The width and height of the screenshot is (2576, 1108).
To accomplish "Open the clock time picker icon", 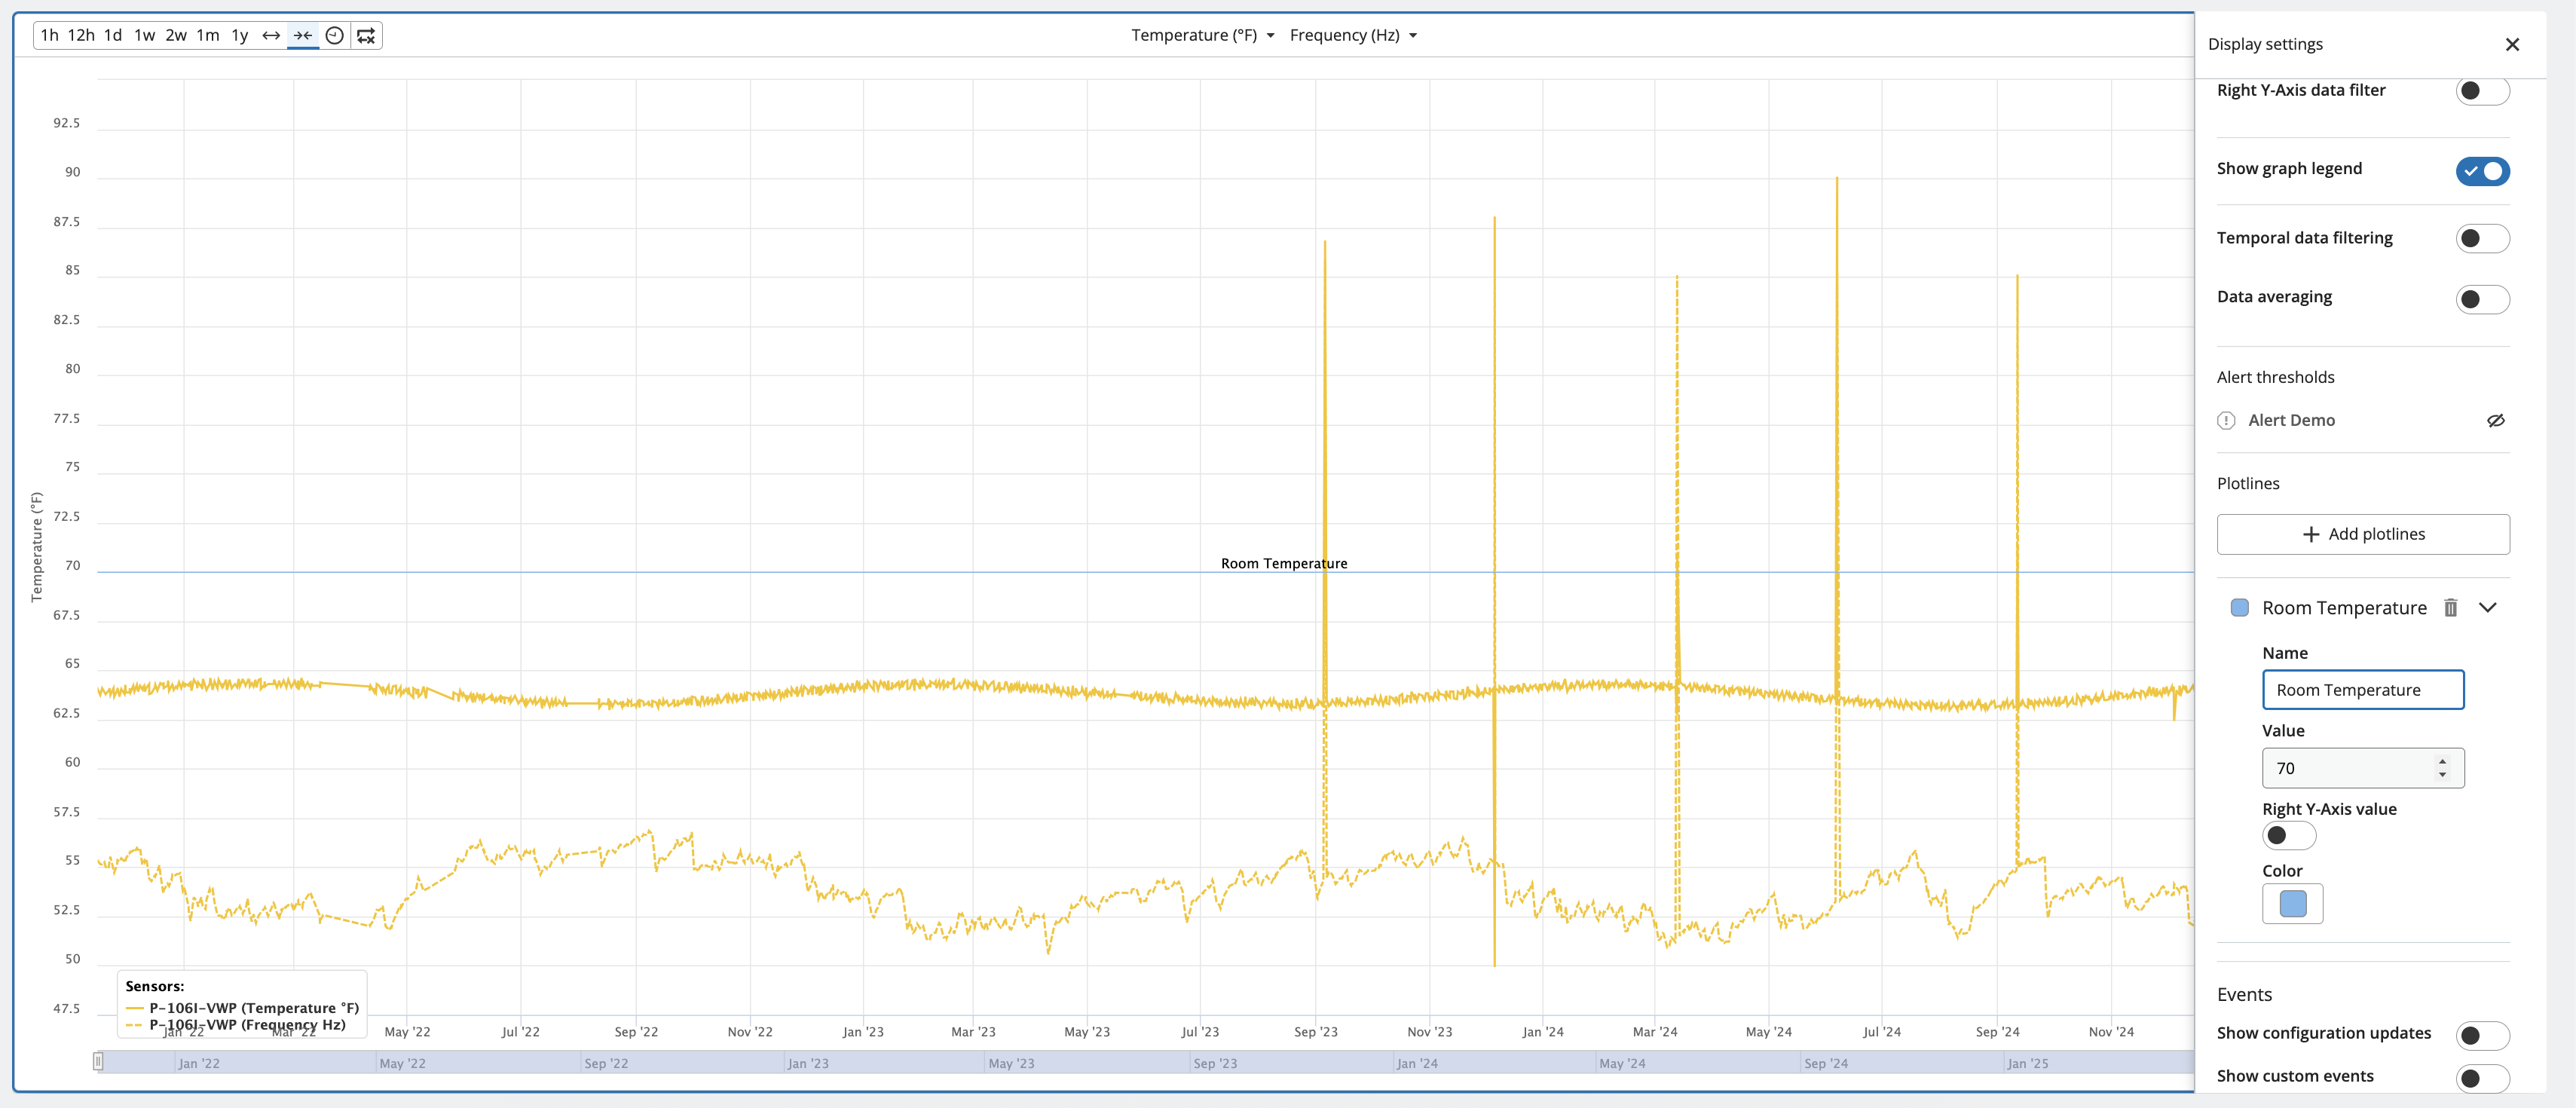I will pyautogui.click(x=335, y=36).
